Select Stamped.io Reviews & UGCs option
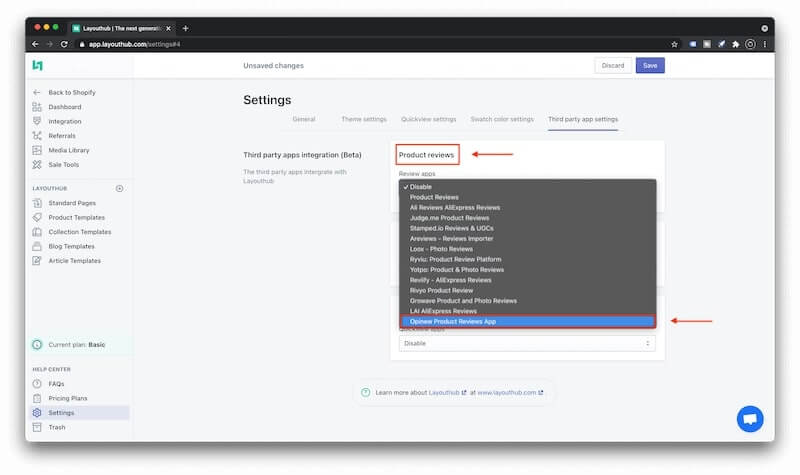800x475 pixels. click(x=528, y=228)
